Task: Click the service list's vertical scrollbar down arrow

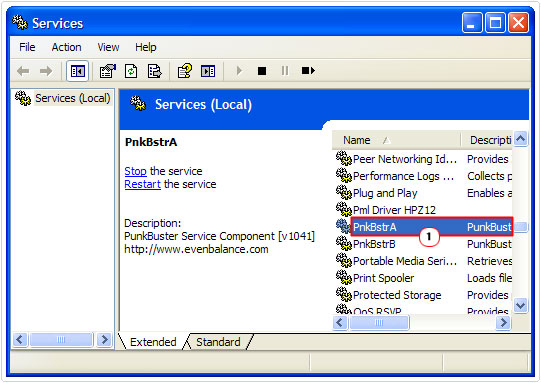Action: [520, 305]
